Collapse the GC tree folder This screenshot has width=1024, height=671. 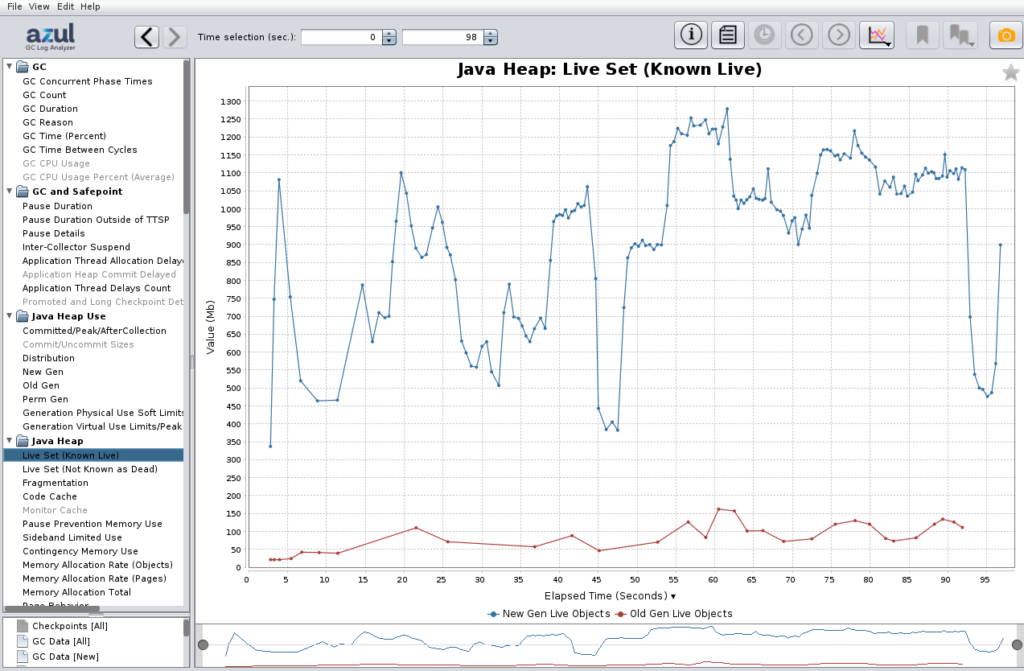tap(10, 67)
